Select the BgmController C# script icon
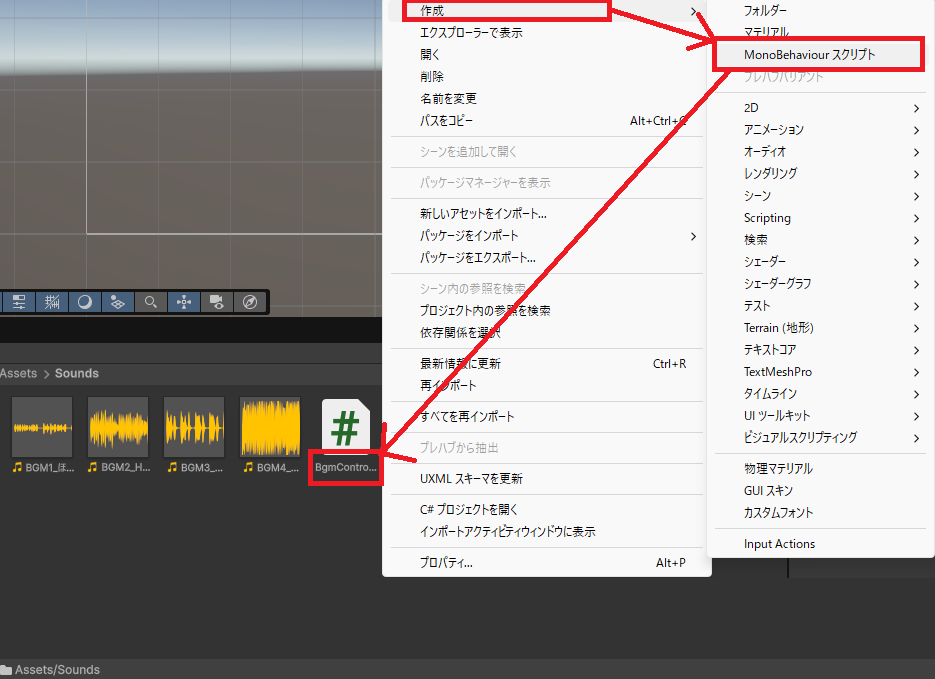The width and height of the screenshot is (935, 679). pyautogui.click(x=345, y=428)
